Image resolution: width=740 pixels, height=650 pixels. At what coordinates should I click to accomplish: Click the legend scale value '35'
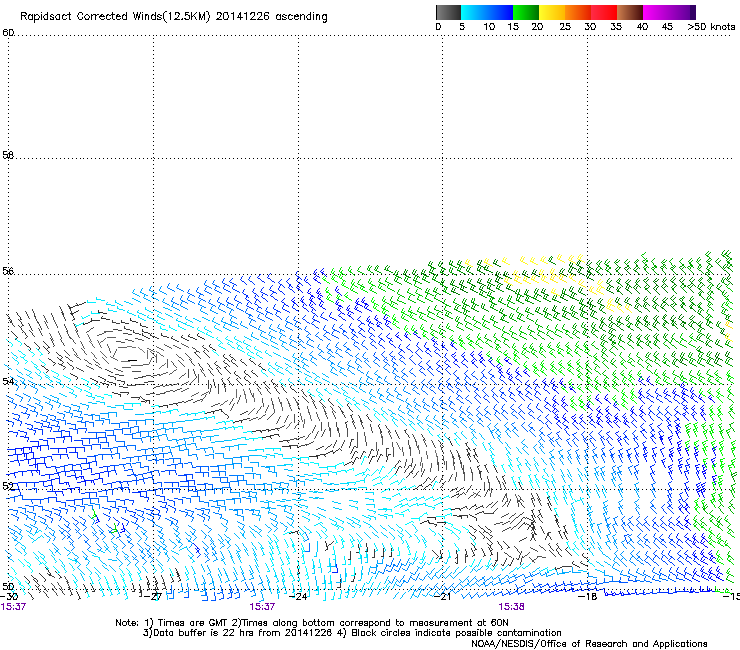click(616, 27)
